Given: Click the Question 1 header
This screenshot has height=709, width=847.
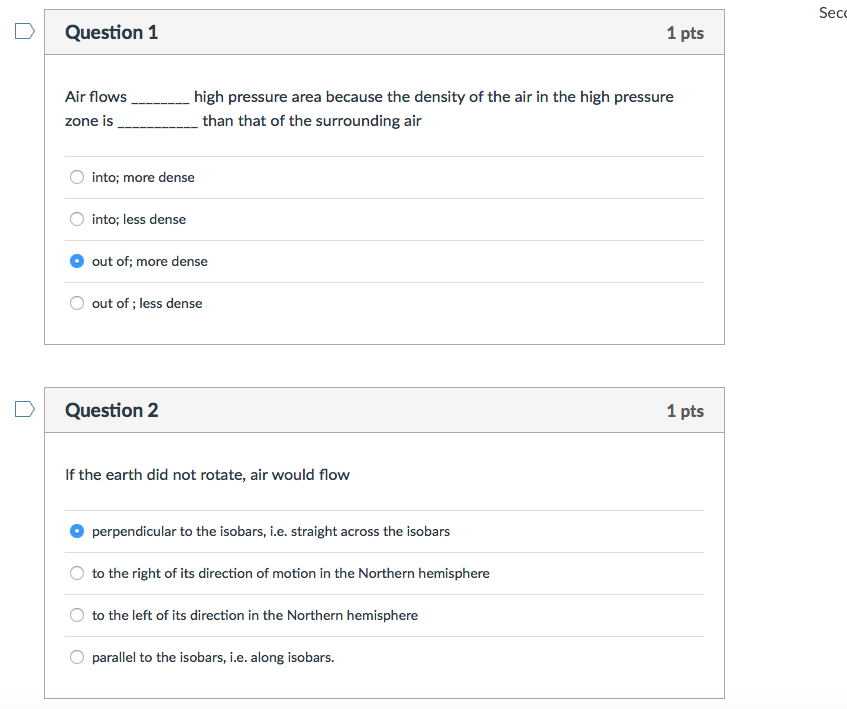Looking at the screenshot, I should tap(111, 31).
